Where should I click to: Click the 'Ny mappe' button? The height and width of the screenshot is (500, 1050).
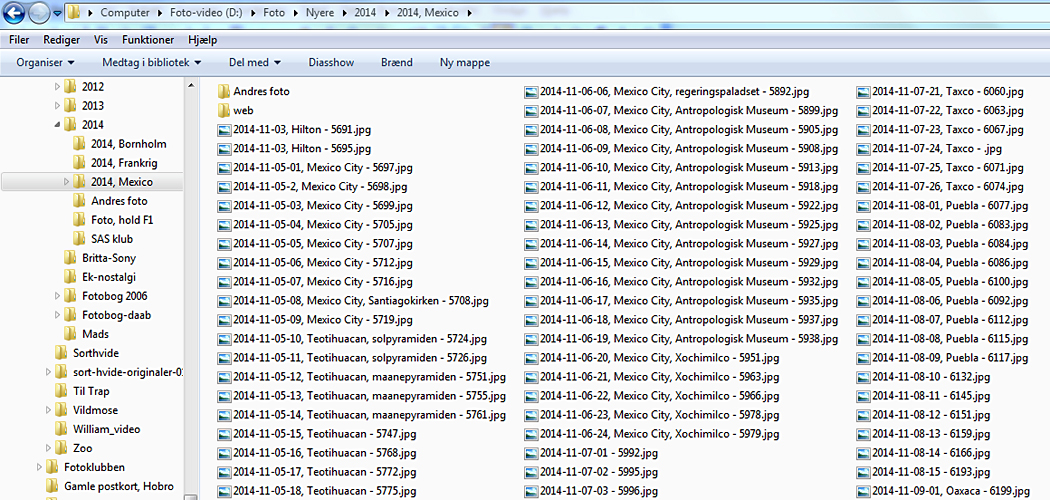[x=464, y=62]
